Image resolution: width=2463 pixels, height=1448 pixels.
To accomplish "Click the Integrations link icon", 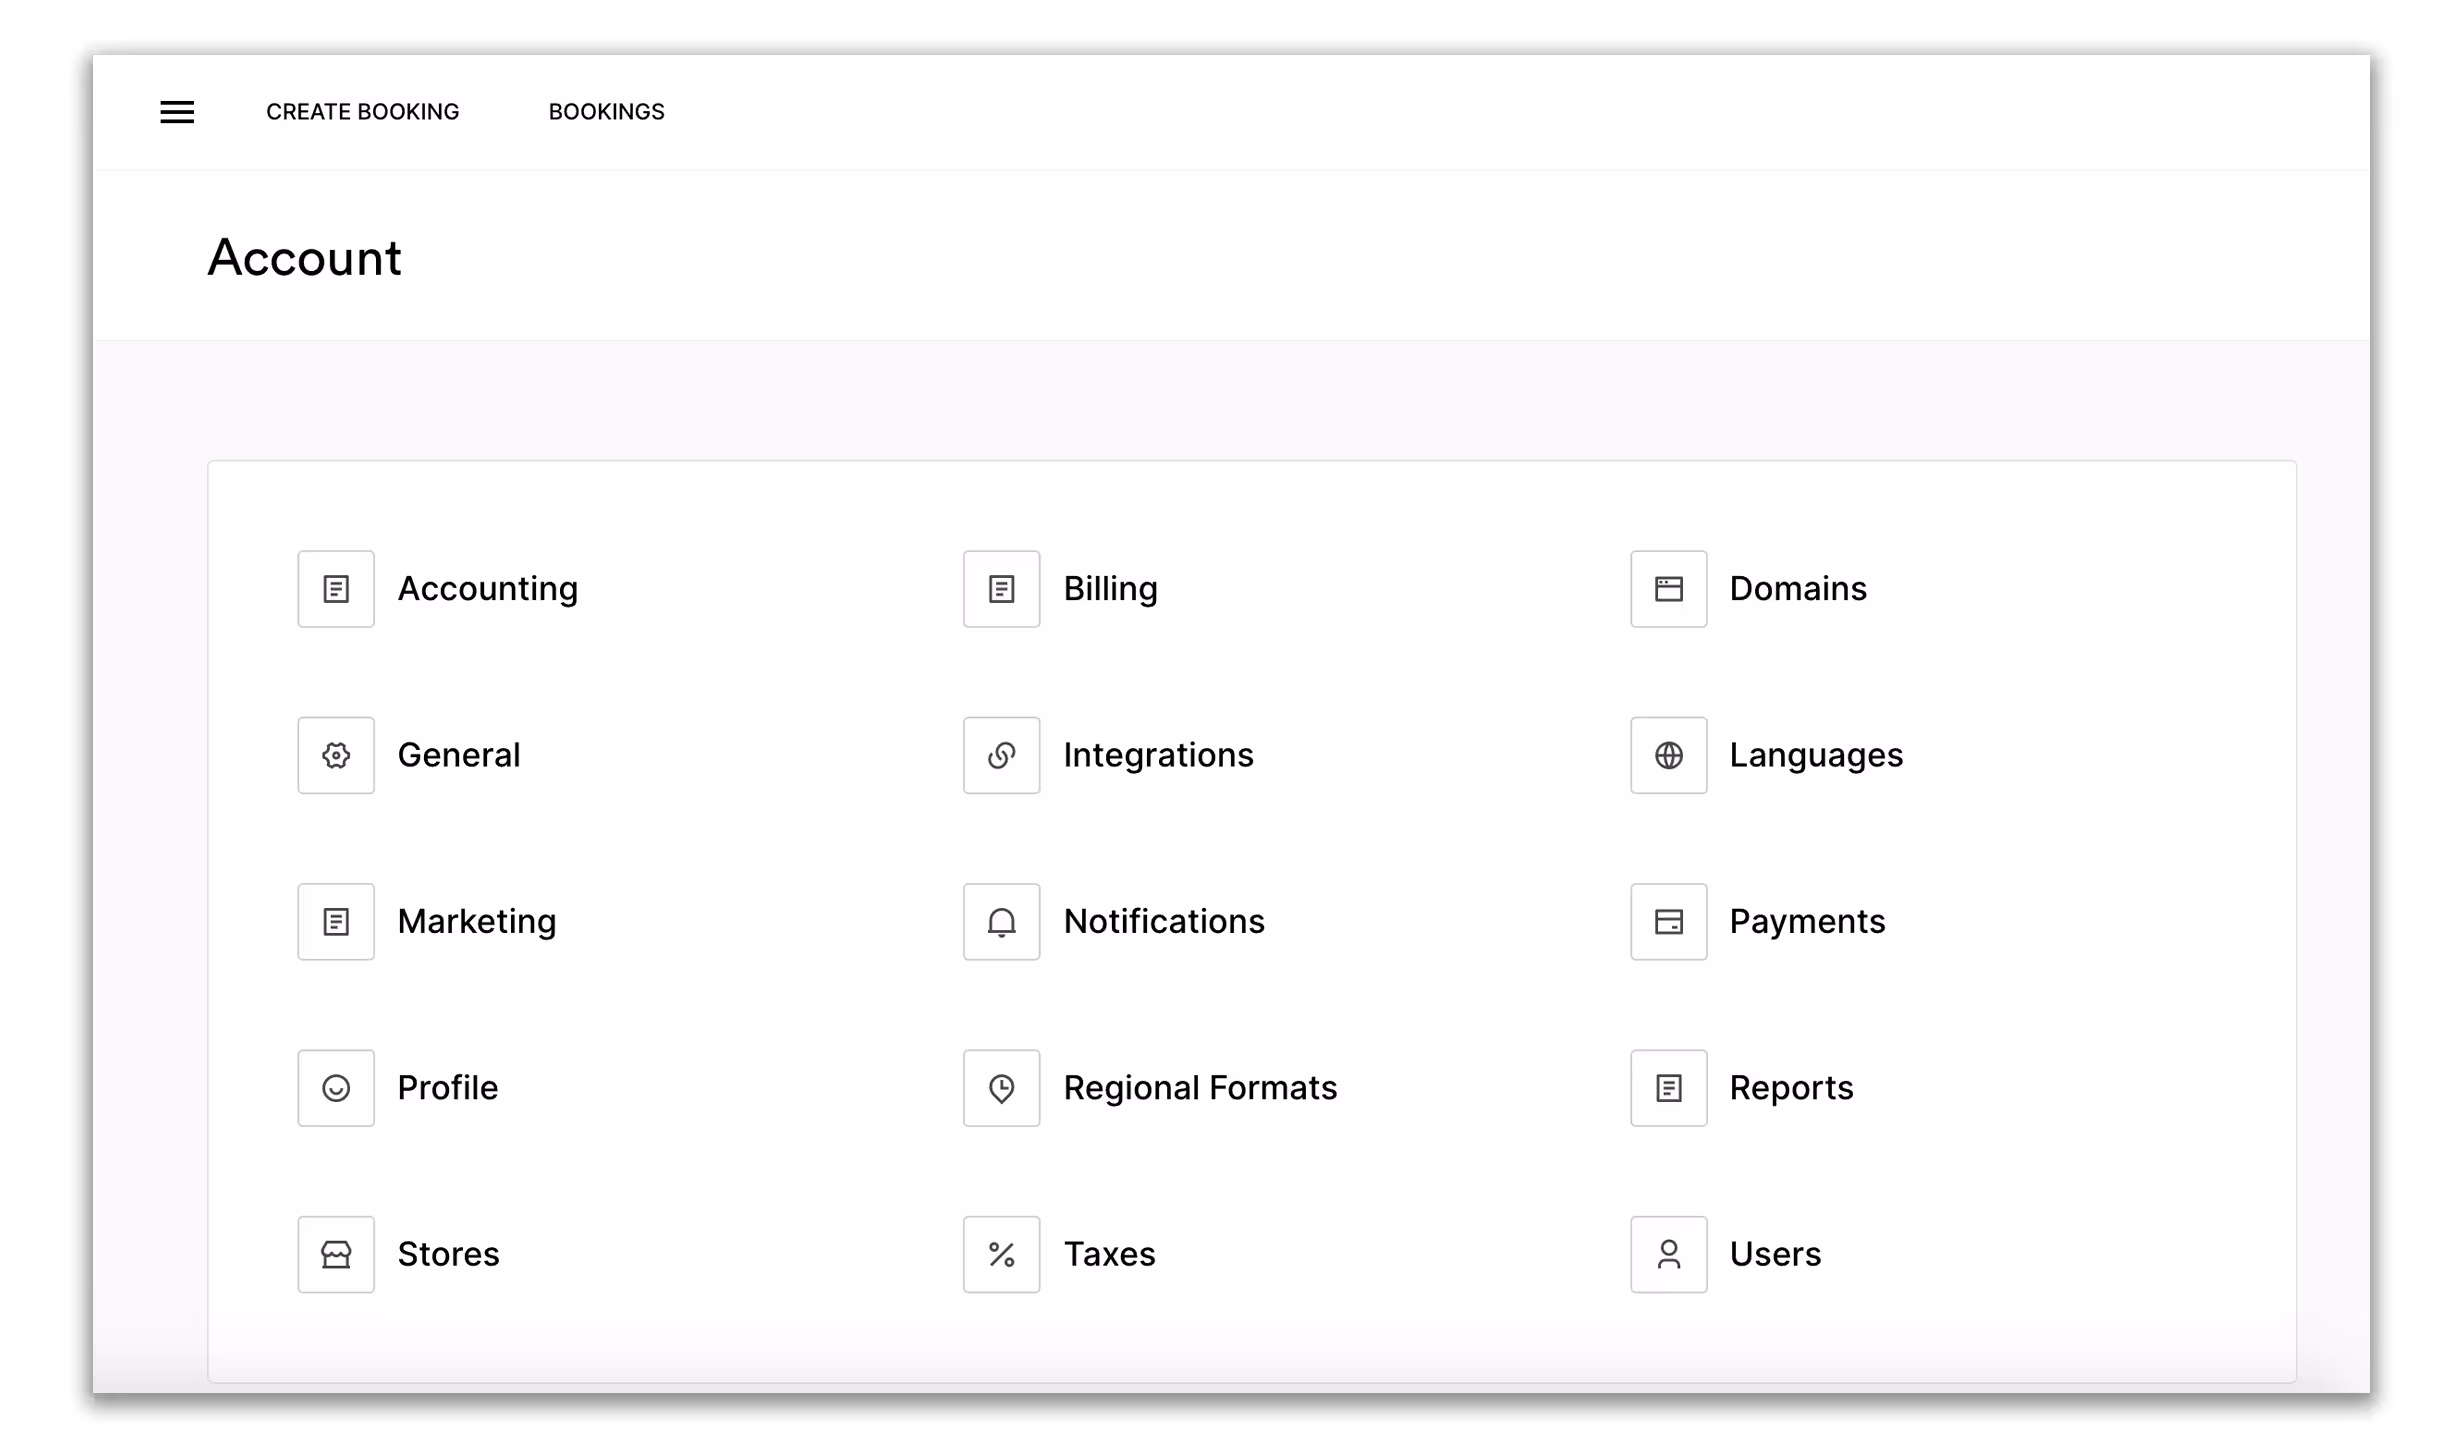I will (x=1001, y=755).
